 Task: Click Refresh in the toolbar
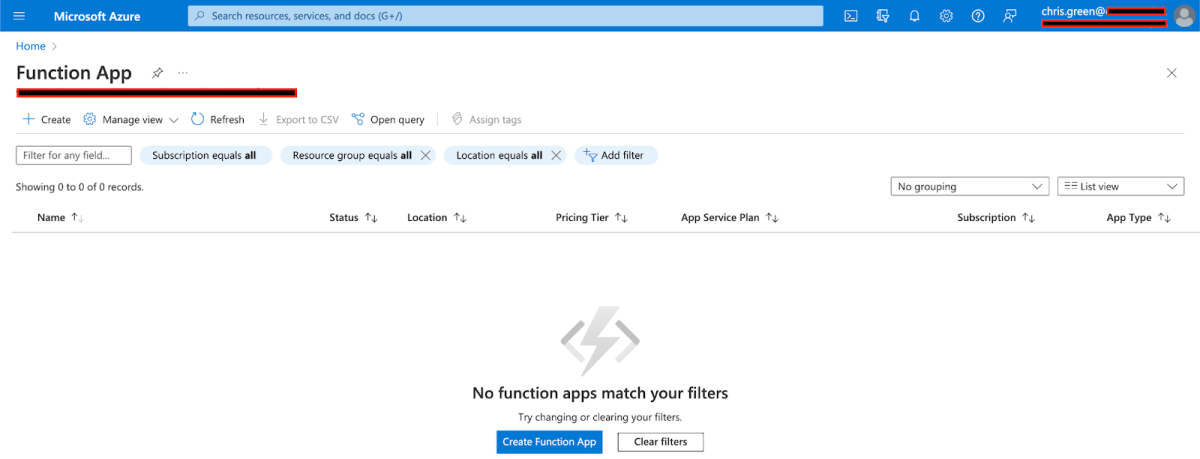(217, 119)
